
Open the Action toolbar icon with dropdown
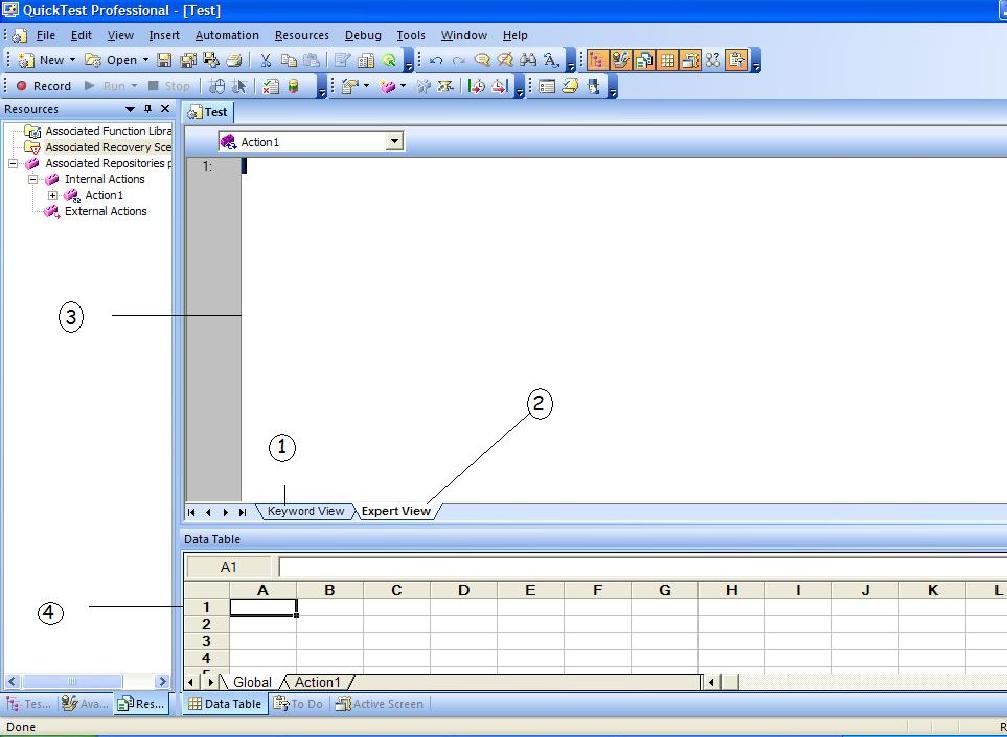click(x=351, y=86)
